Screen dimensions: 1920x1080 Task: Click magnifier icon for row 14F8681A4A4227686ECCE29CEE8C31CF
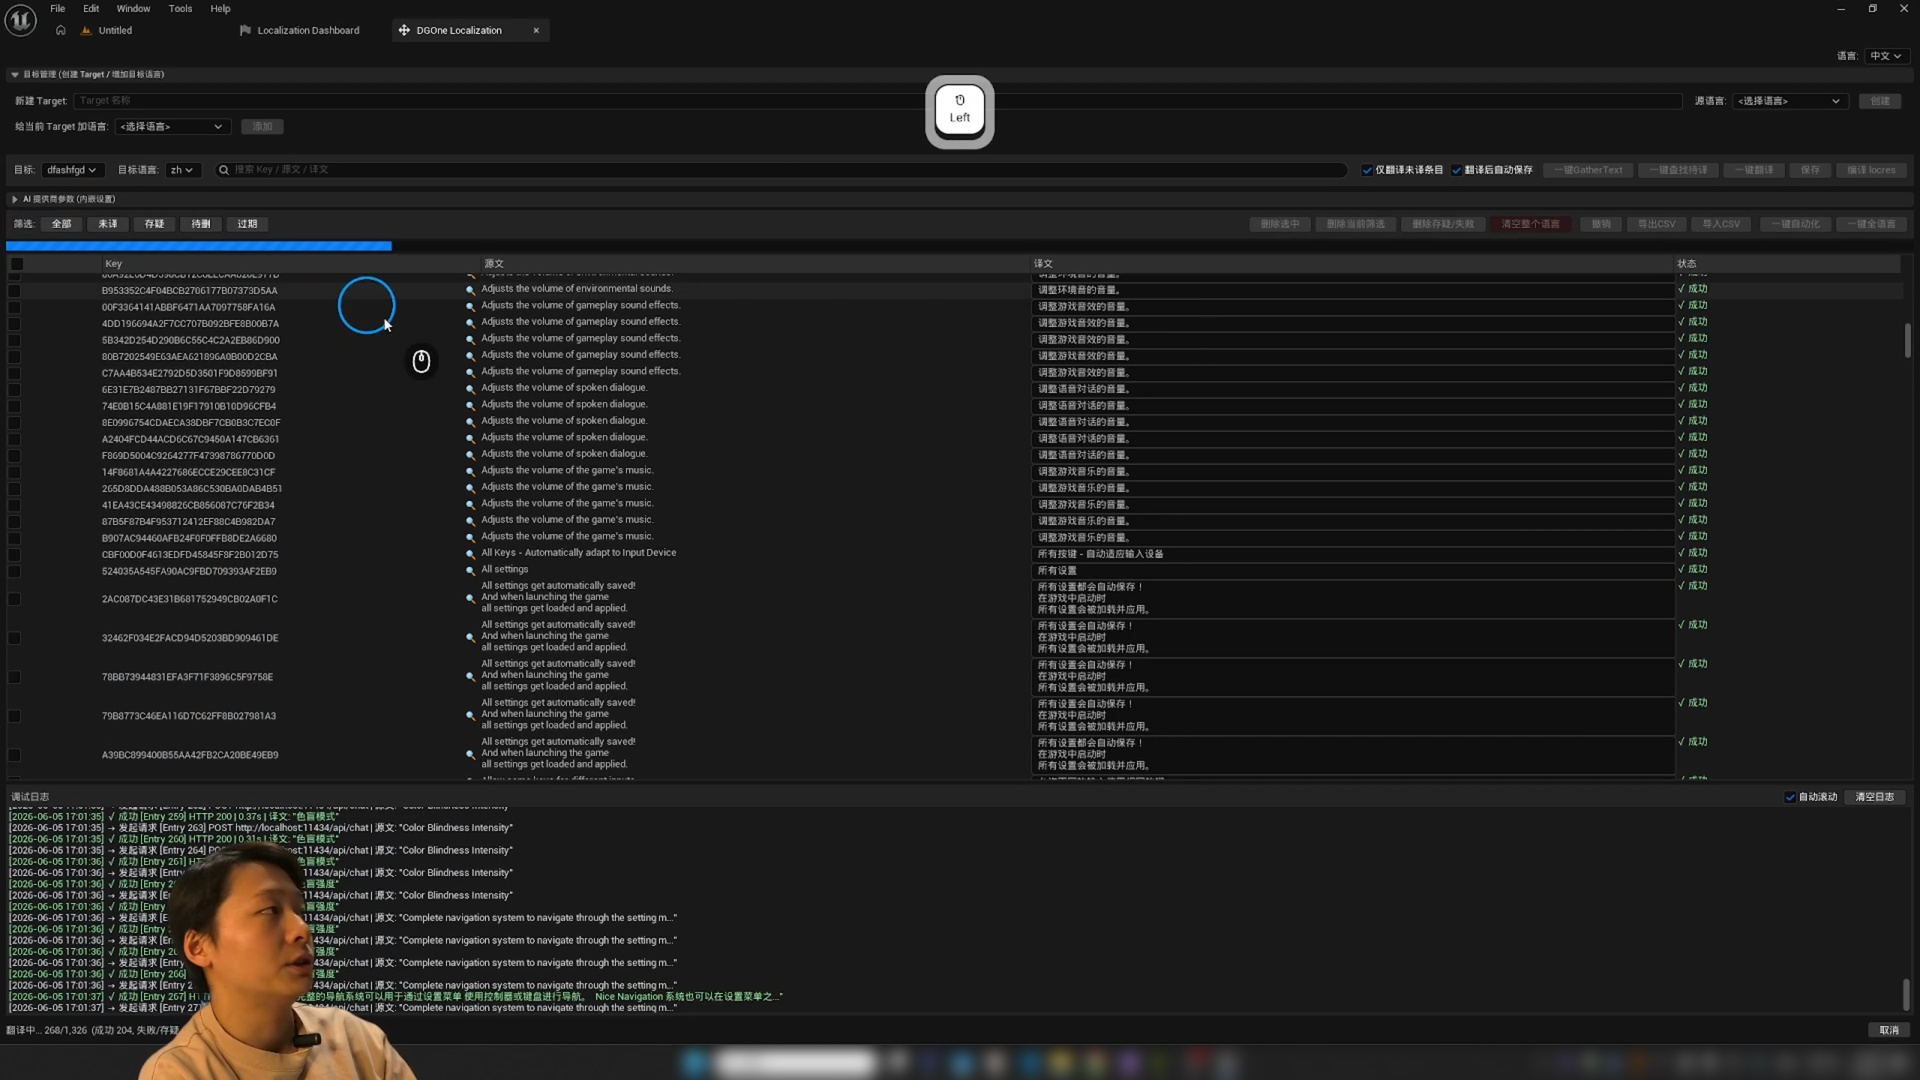470,472
